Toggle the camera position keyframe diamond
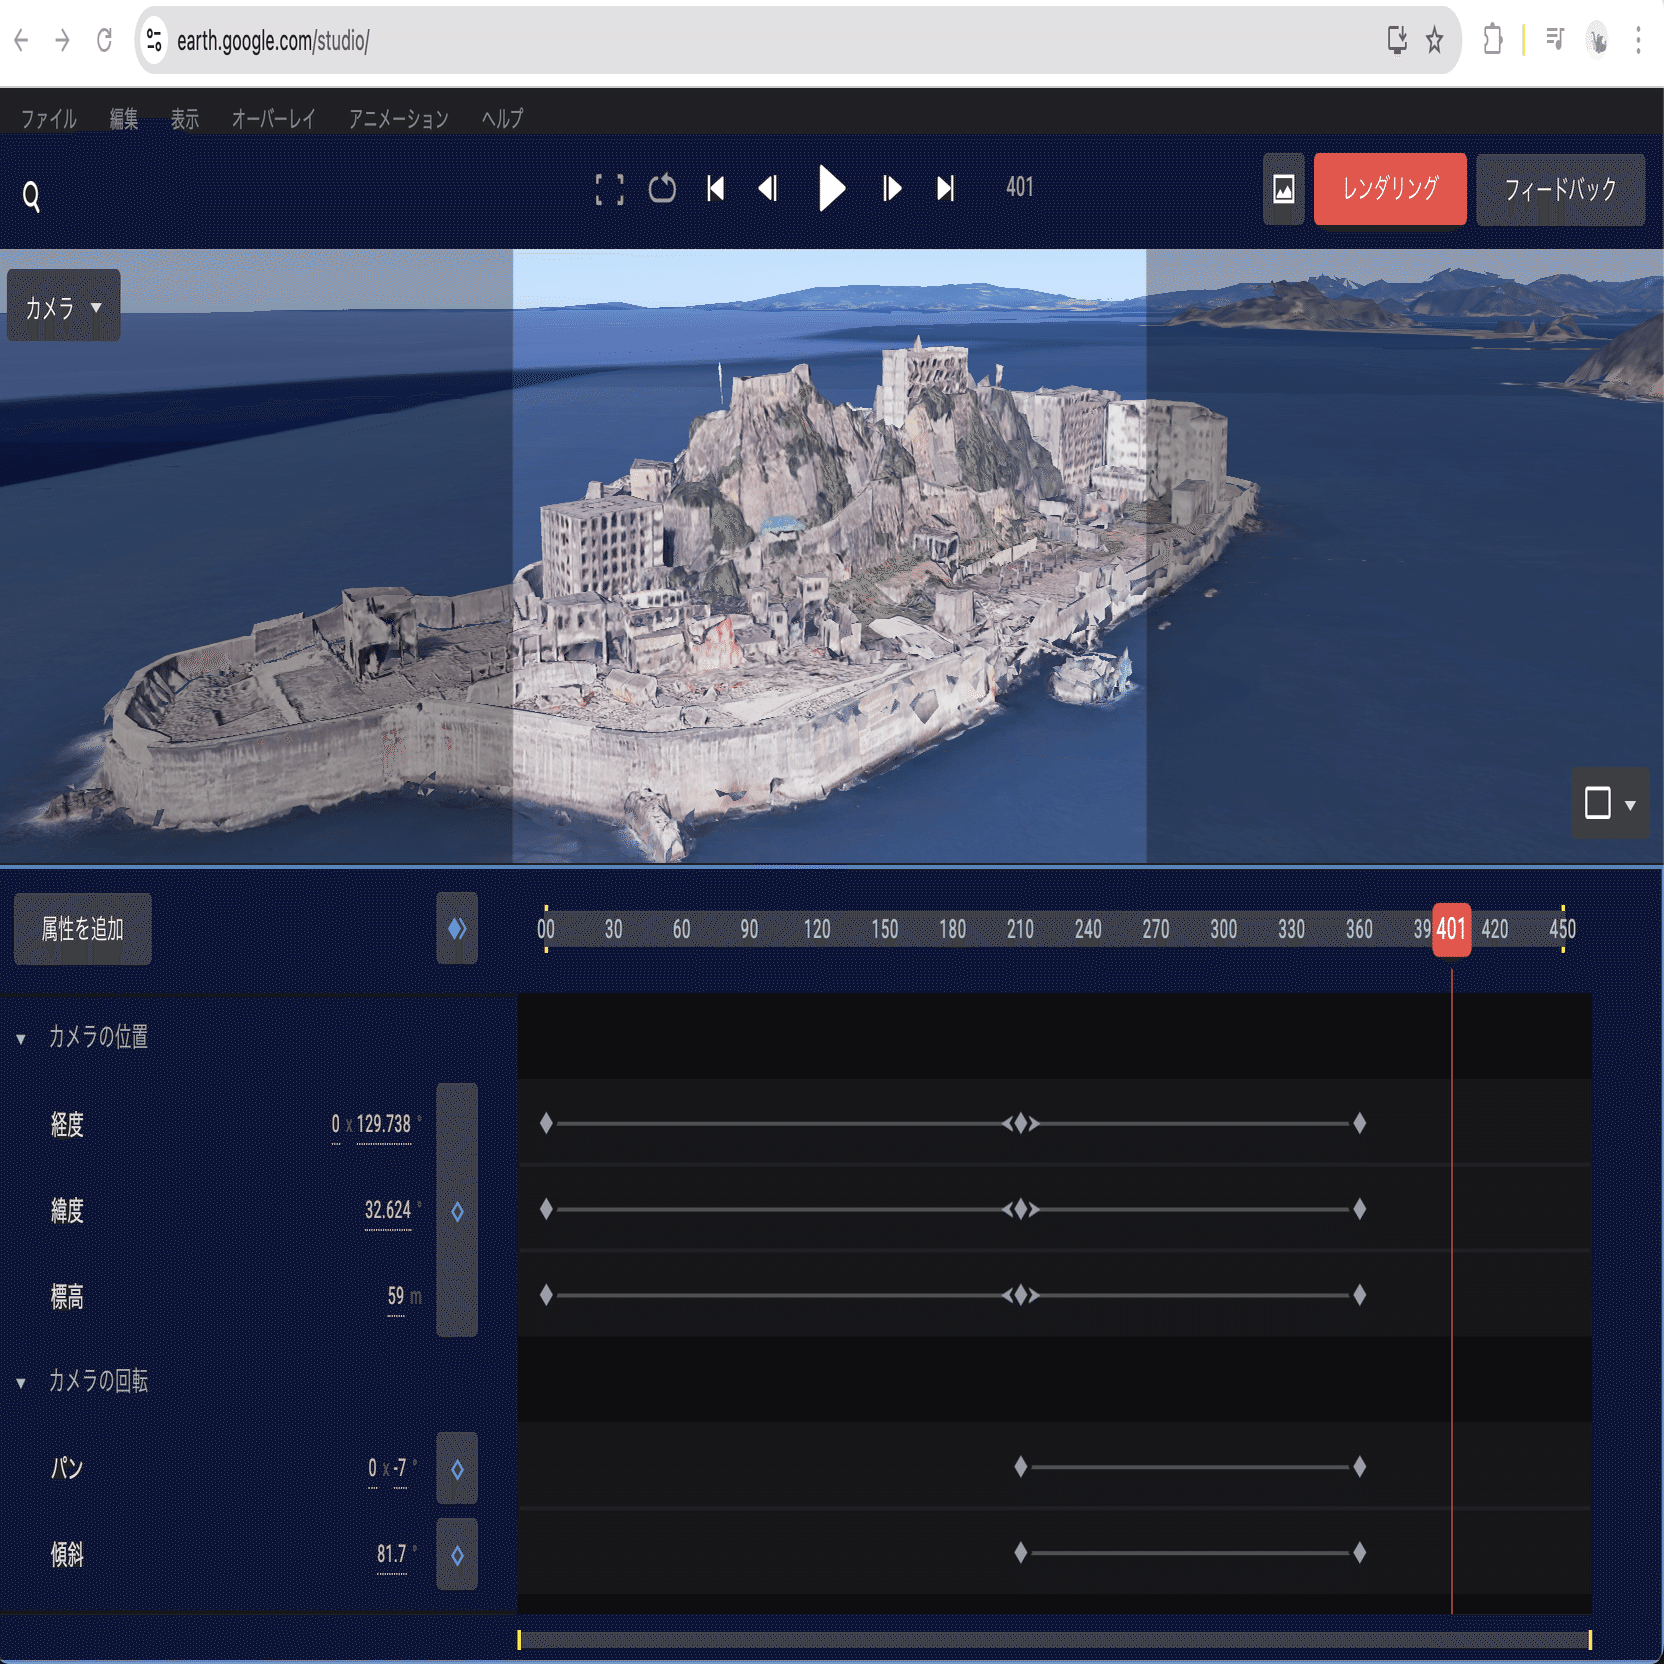1664x1664 pixels. 457,1211
